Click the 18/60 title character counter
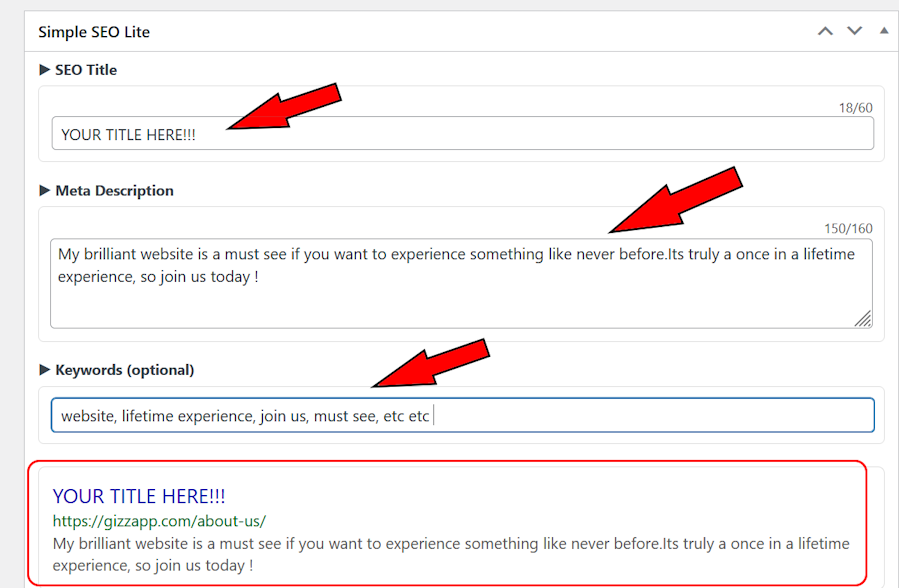Viewport: 899px width, 588px height. point(855,108)
